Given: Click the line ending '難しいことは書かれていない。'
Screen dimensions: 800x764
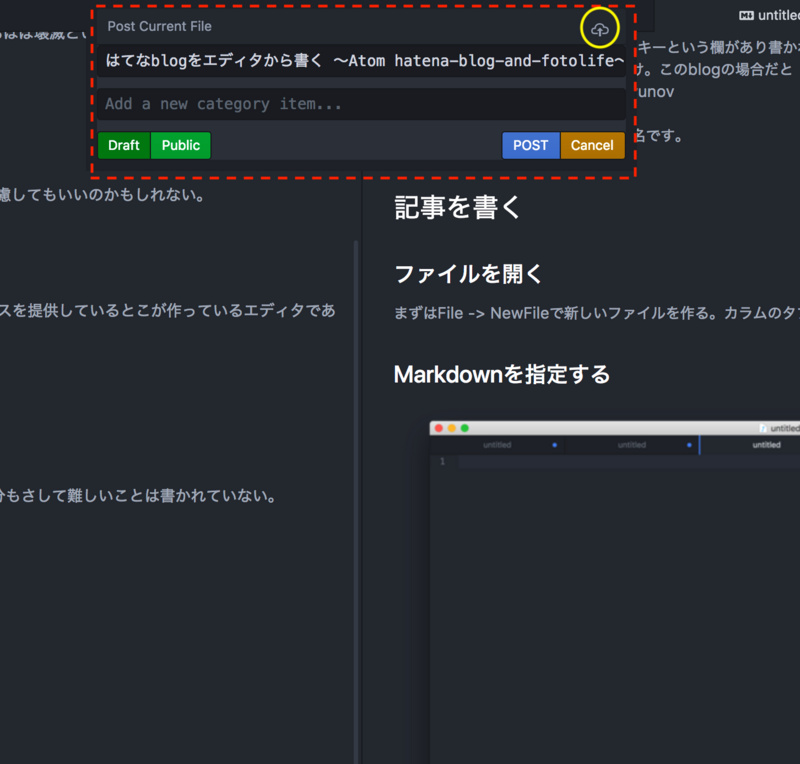Looking at the screenshot, I should (138, 496).
